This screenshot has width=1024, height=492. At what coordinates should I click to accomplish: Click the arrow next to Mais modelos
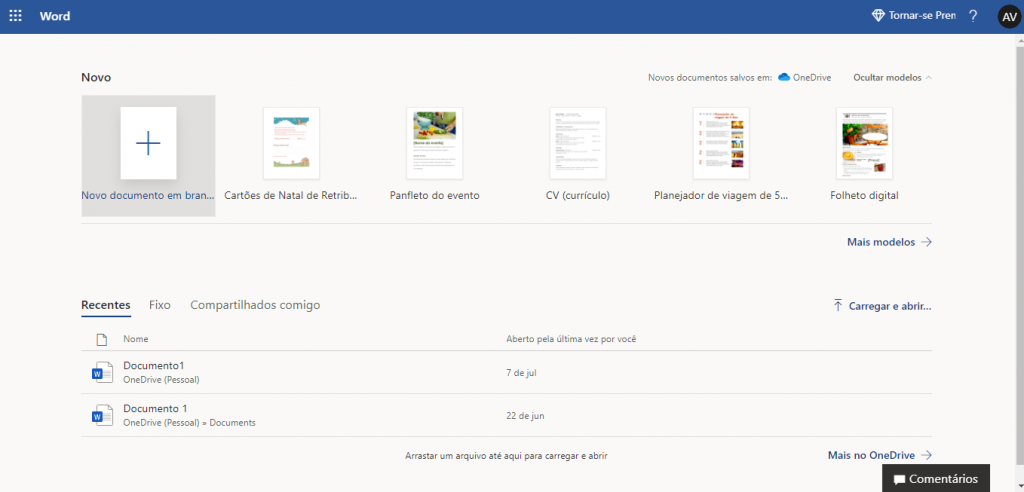(926, 242)
